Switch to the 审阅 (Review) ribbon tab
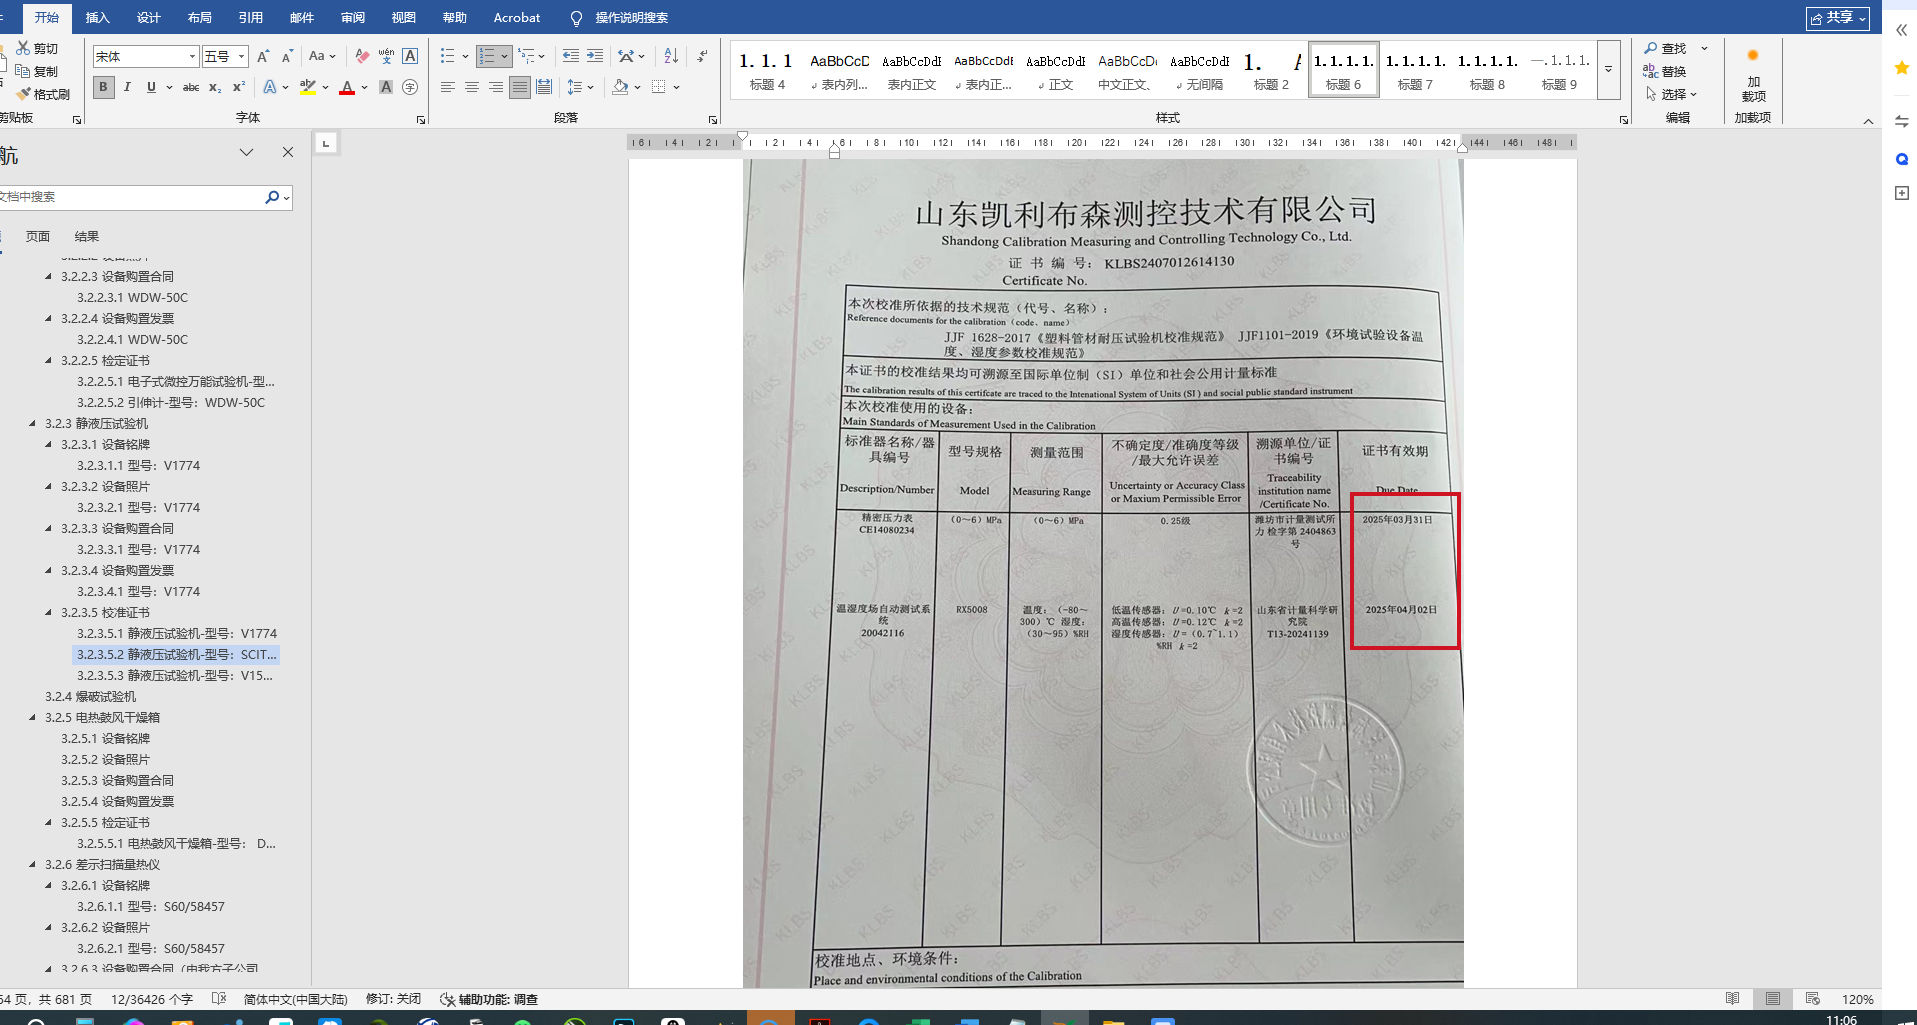The height and width of the screenshot is (1025, 1917). pos(352,18)
